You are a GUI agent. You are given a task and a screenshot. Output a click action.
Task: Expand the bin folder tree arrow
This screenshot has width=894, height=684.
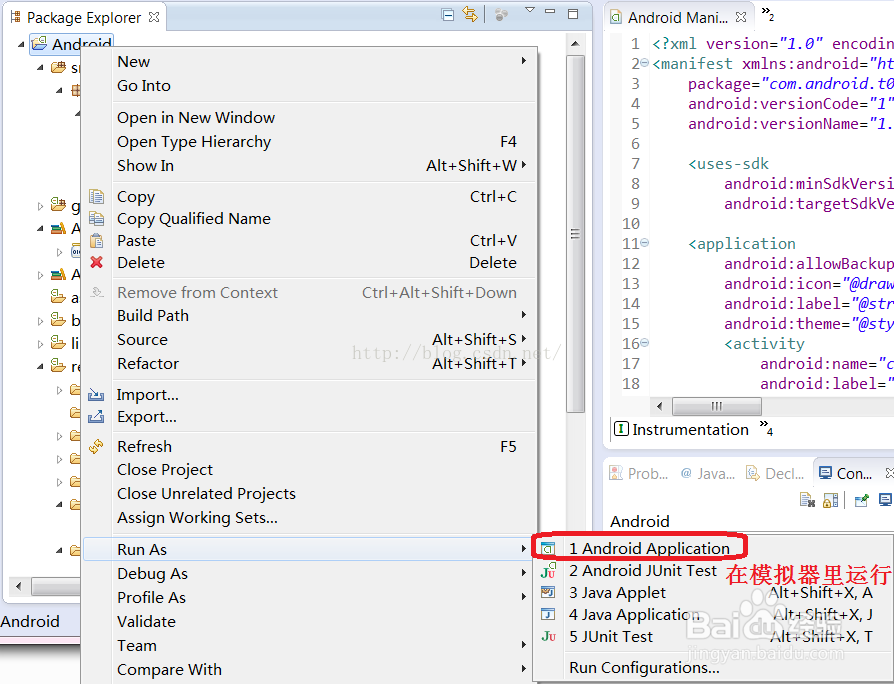40,321
